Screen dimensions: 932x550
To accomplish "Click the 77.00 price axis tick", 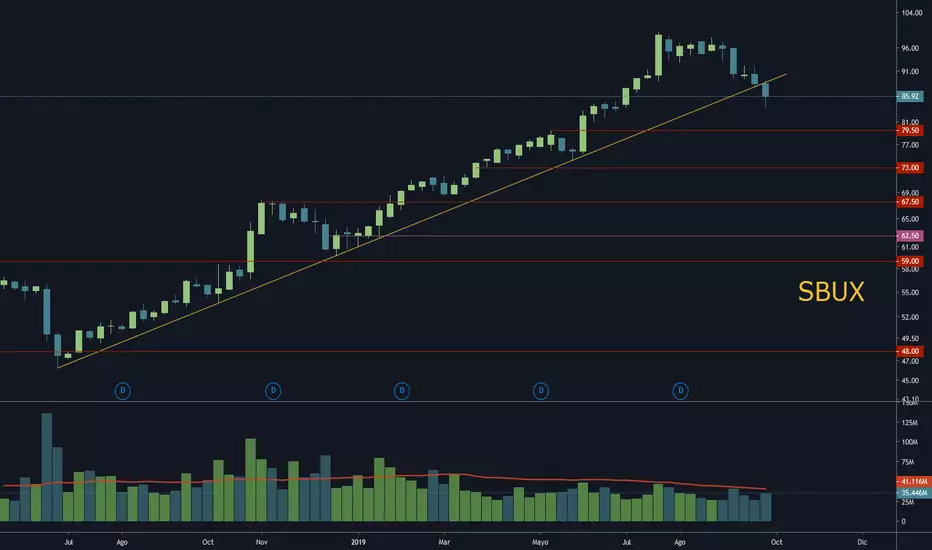I will pyautogui.click(x=910, y=144).
